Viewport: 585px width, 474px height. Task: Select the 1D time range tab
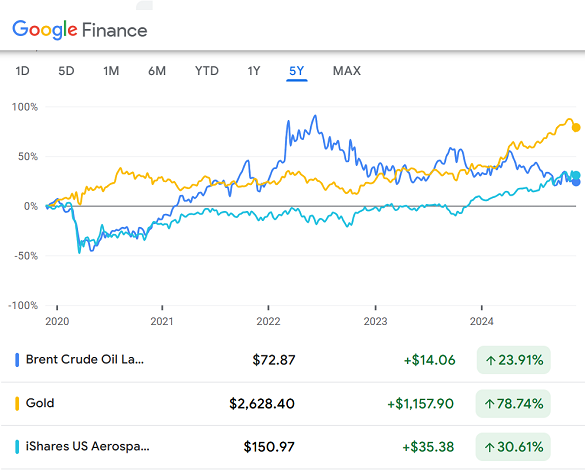[22, 71]
